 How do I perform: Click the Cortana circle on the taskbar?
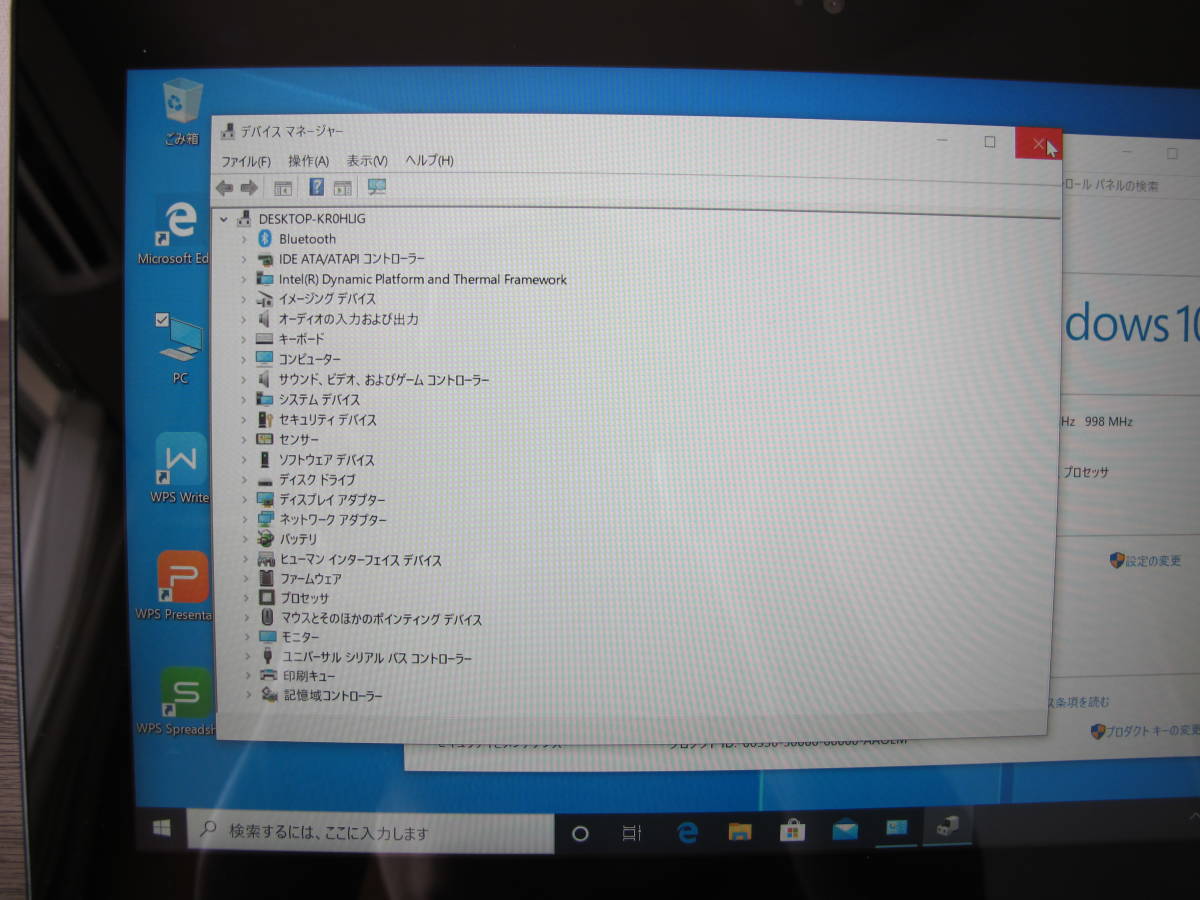pos(580,833)
